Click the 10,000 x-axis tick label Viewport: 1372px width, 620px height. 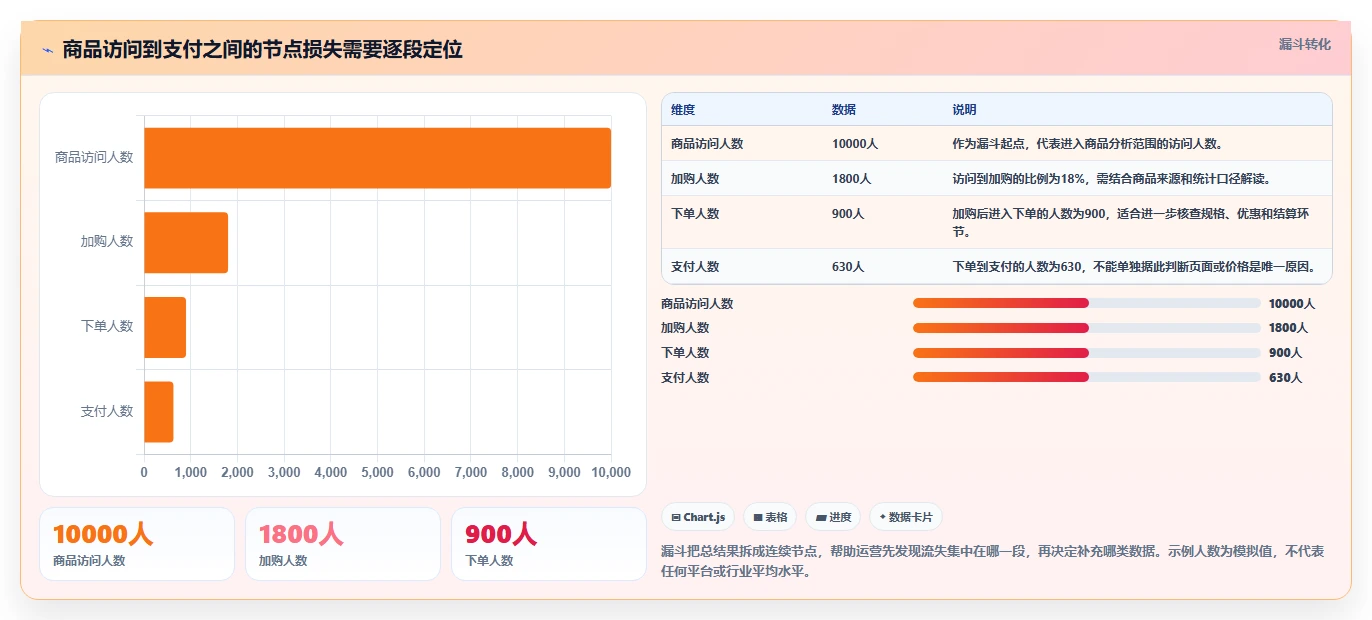611,472
